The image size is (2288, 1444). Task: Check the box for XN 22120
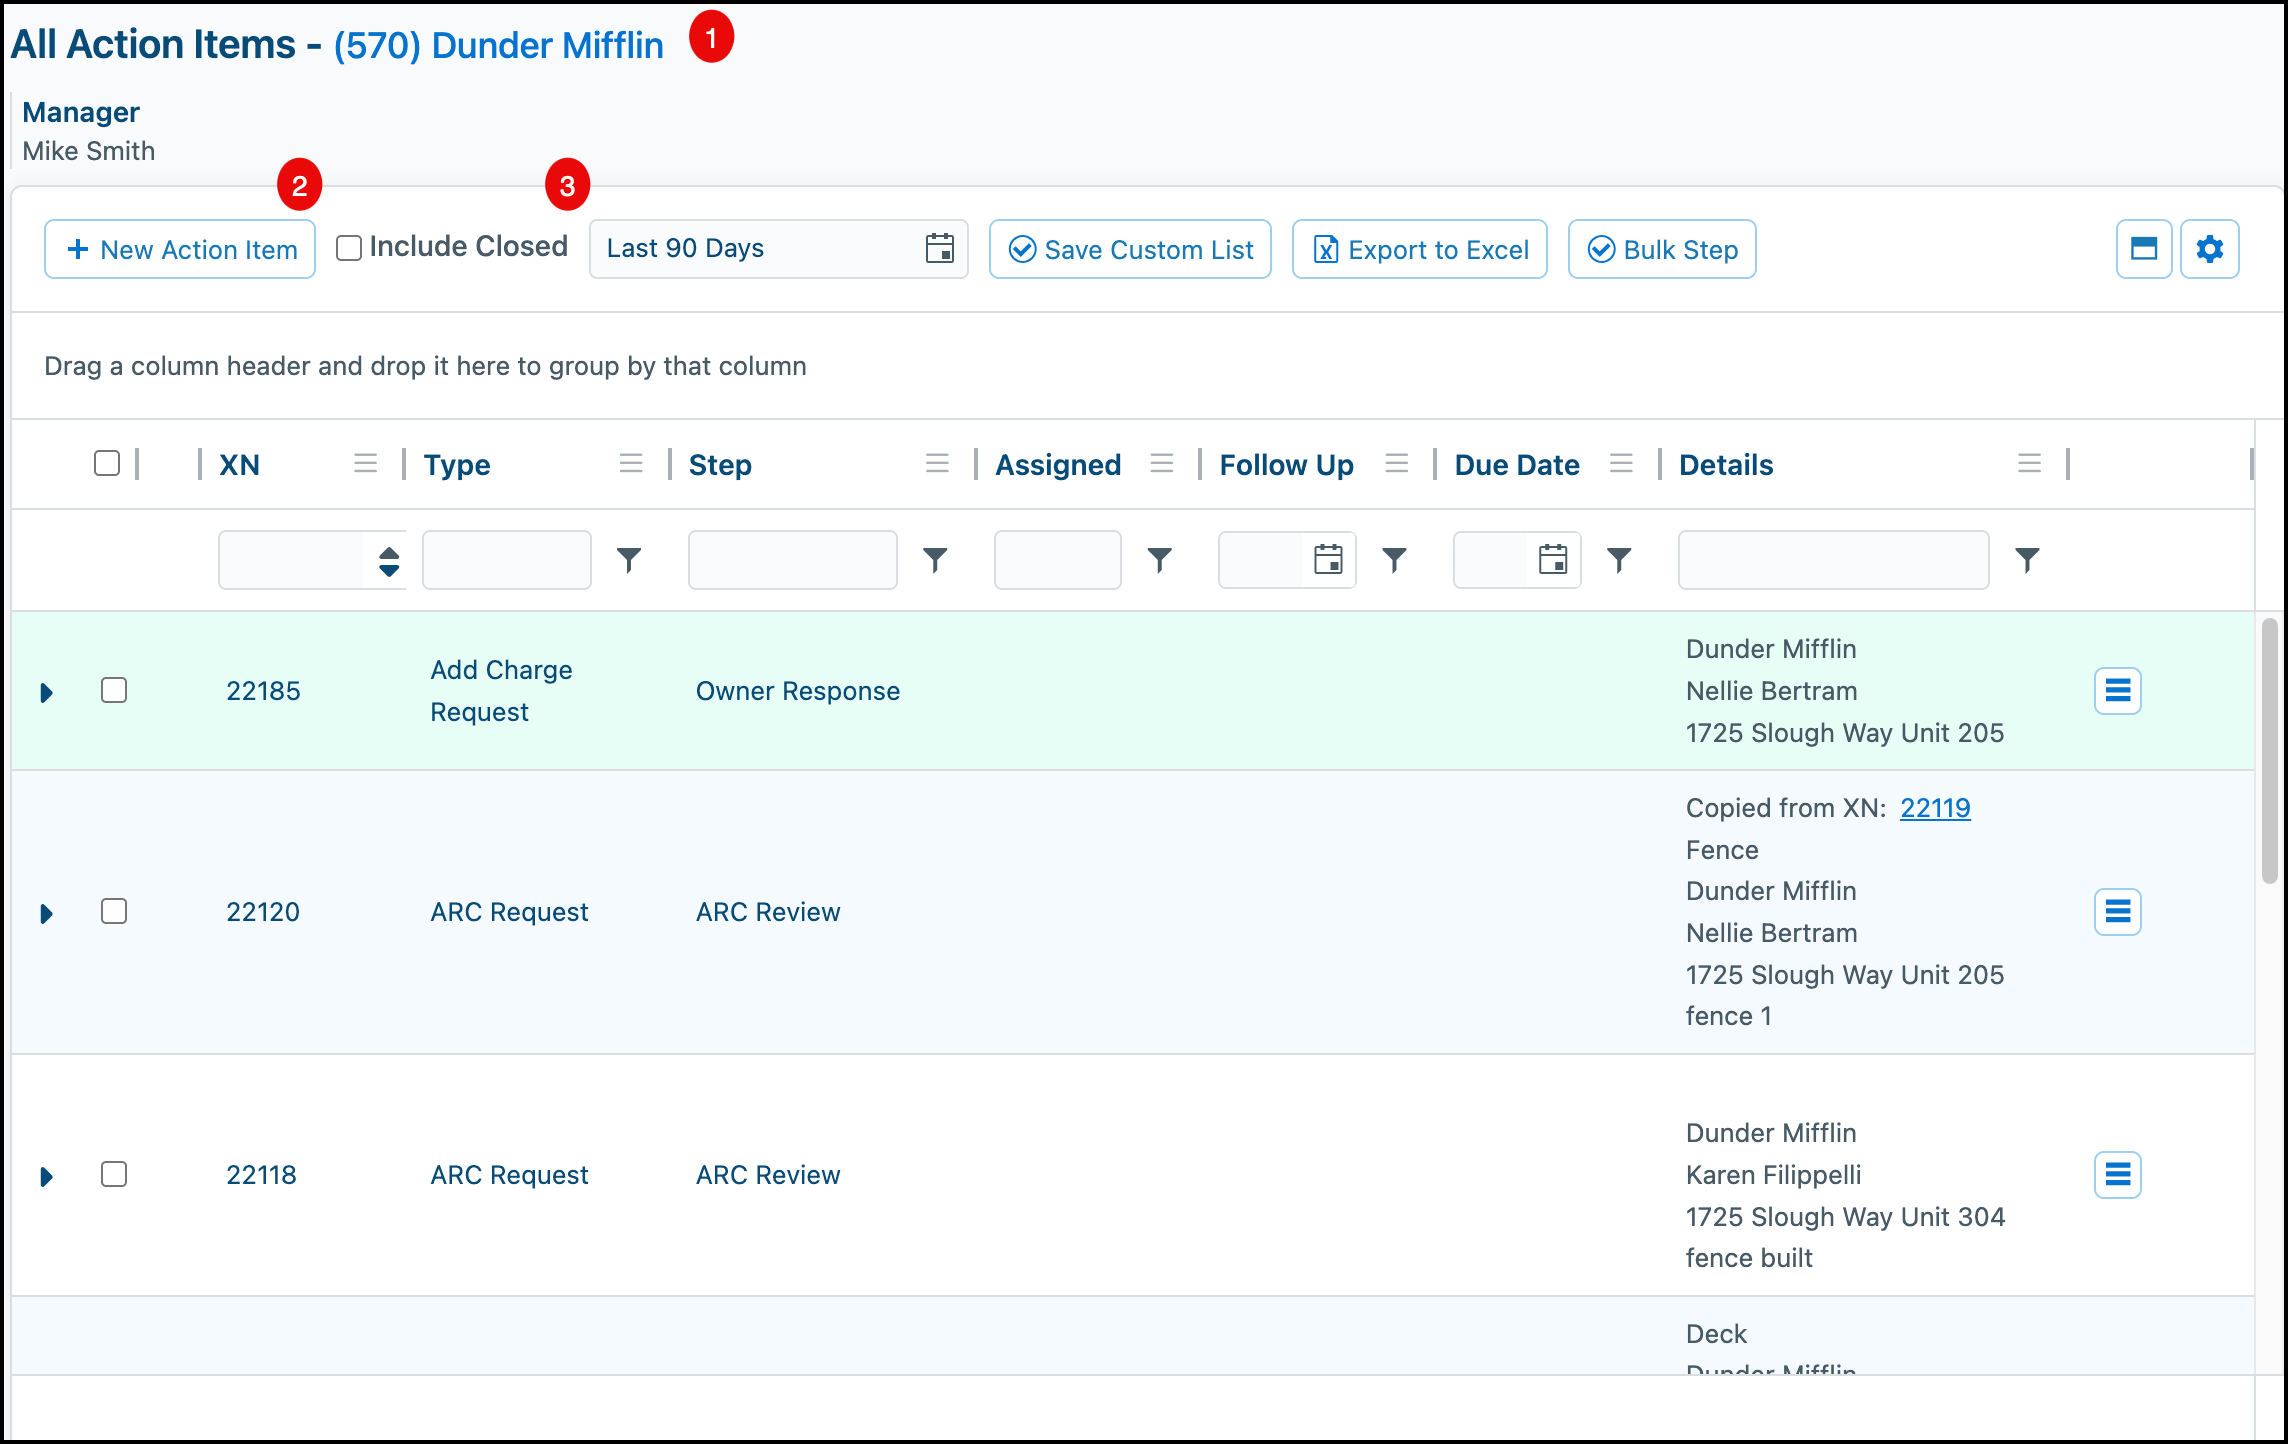114,911
